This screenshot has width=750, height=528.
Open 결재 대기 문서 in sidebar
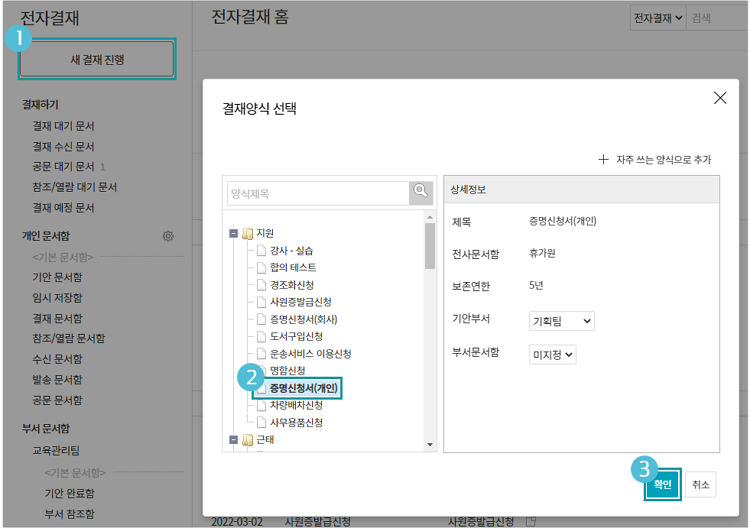63,126
